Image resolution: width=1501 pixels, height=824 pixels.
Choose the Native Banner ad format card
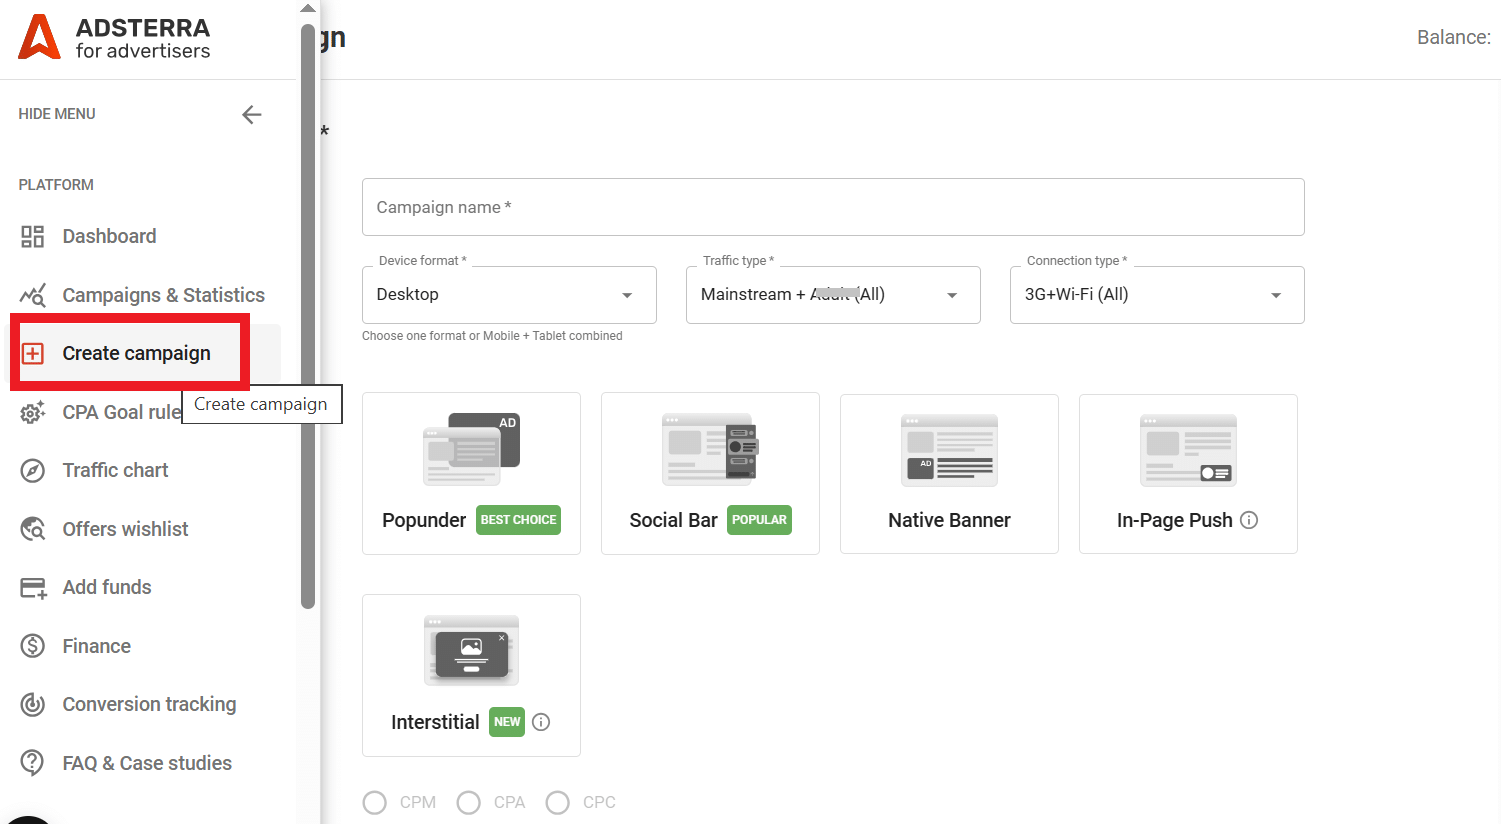tap(949, 474)
